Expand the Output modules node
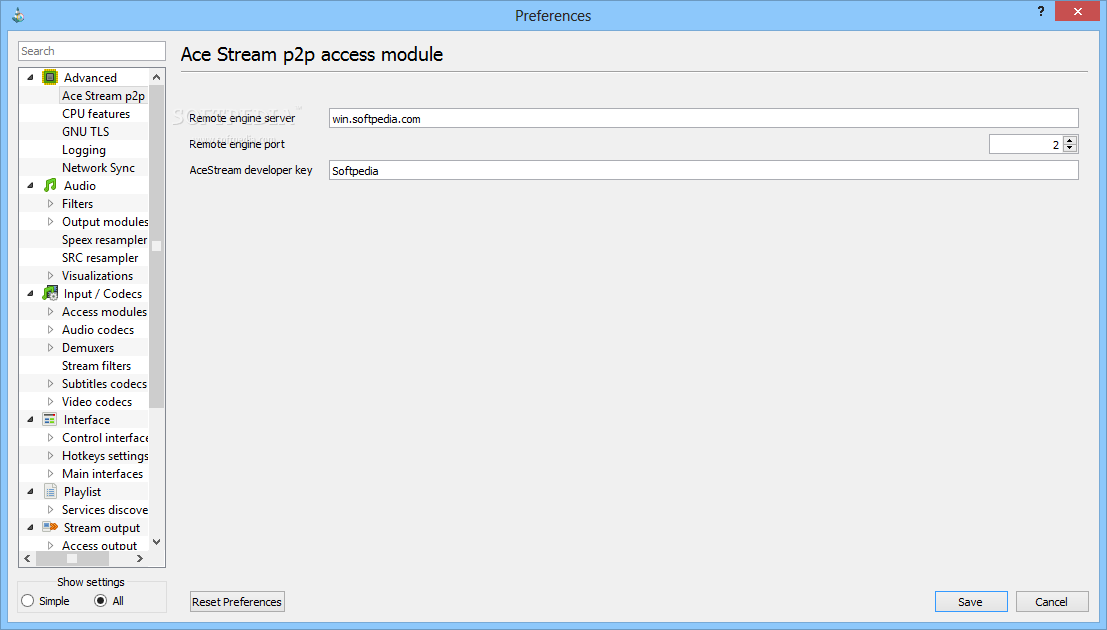The width and height of the screenshot is (1107, 630). 50,222
